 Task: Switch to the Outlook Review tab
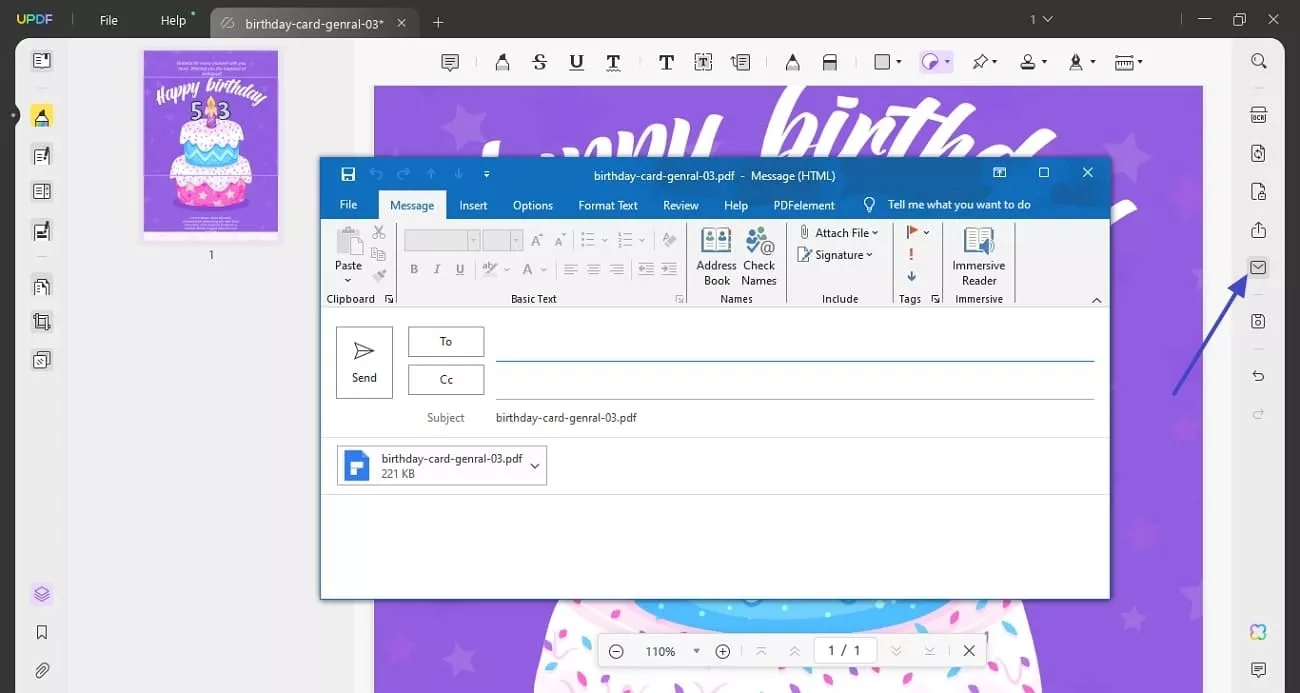point(681,205)
